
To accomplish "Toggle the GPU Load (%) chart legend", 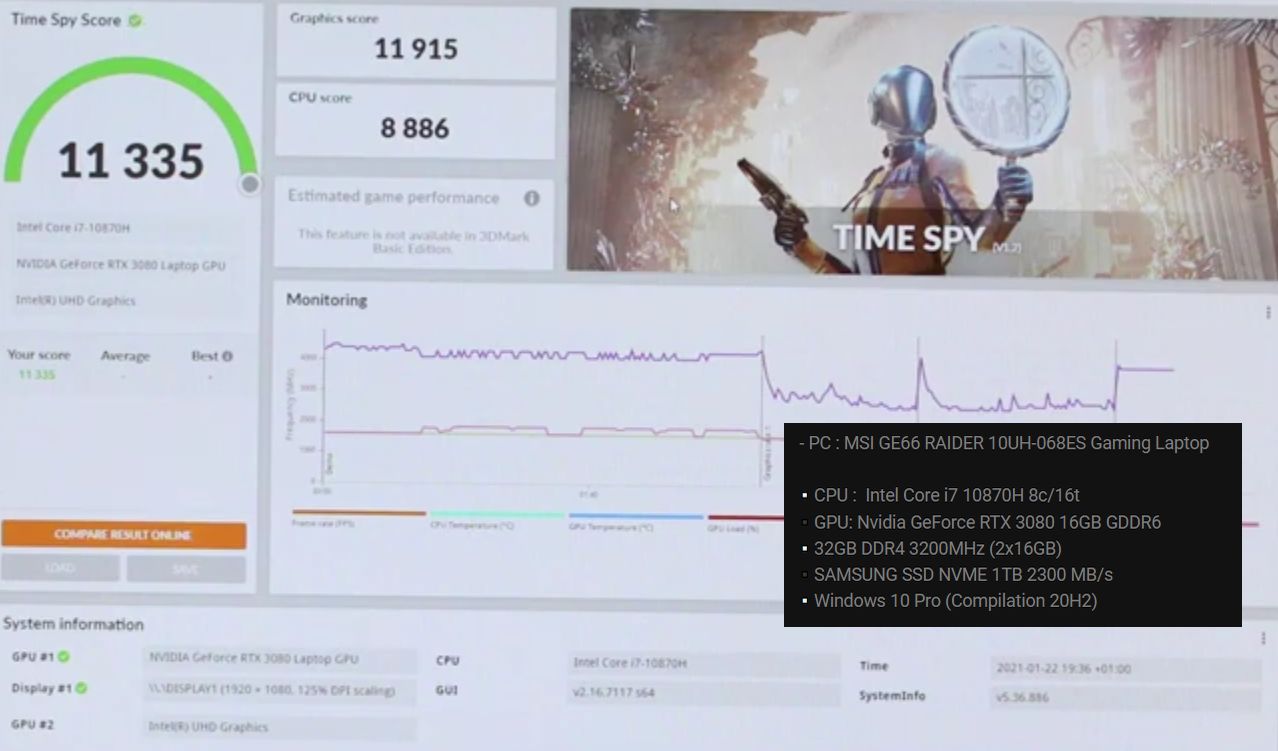I will tap(745, 522).
